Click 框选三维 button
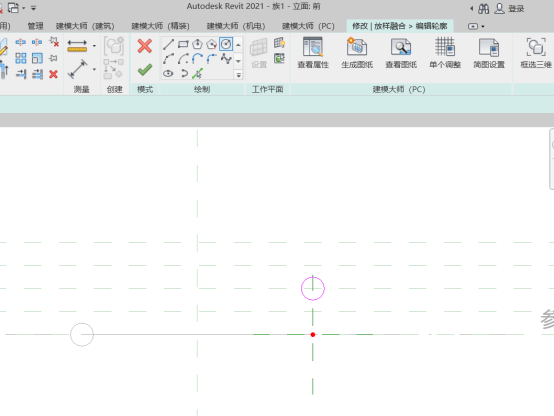The width and height of the screenshot is (554, 416). pyautogui.click(x=536, y=53)
